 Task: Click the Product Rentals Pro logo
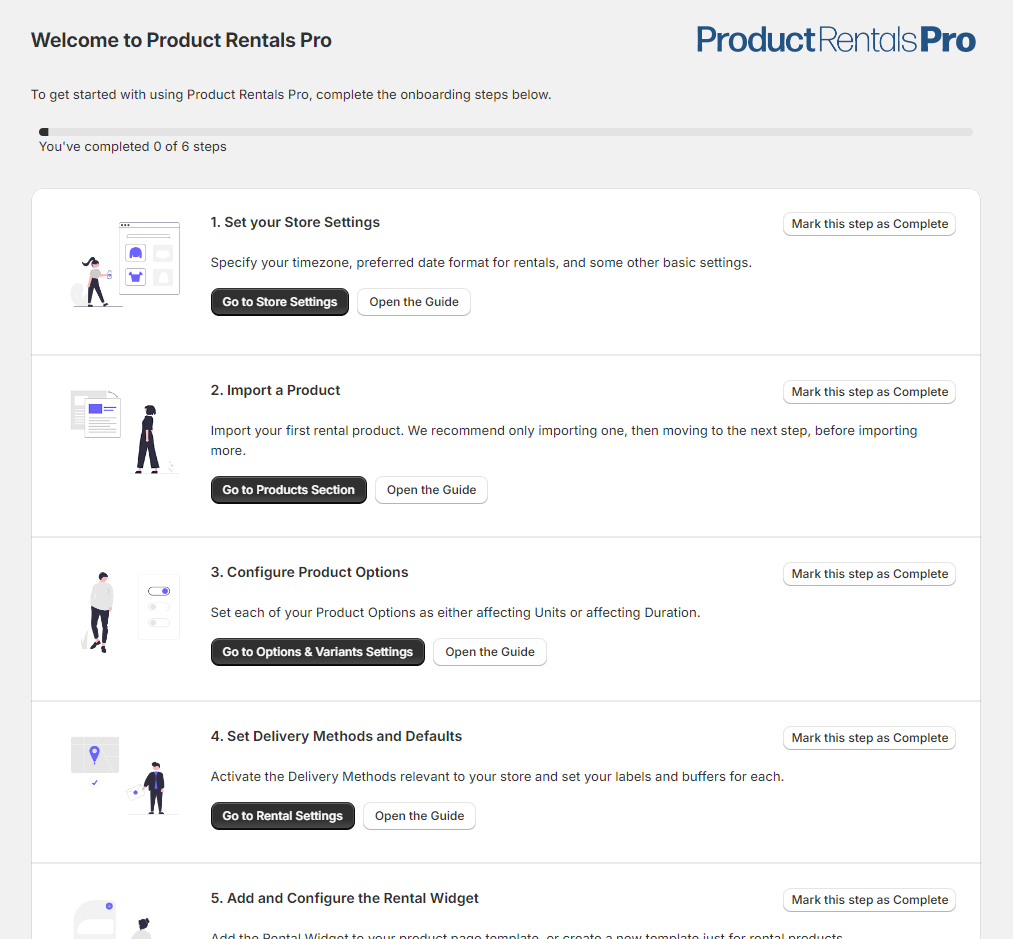[x=835, y=40]
